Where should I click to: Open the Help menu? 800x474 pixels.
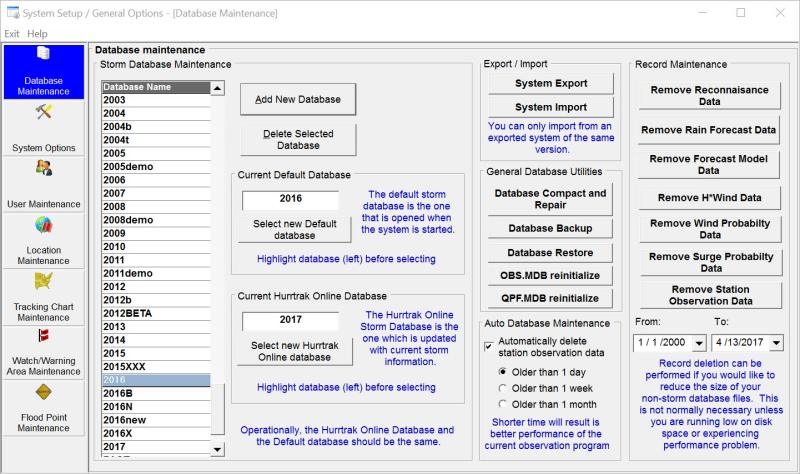pos(37,34)
